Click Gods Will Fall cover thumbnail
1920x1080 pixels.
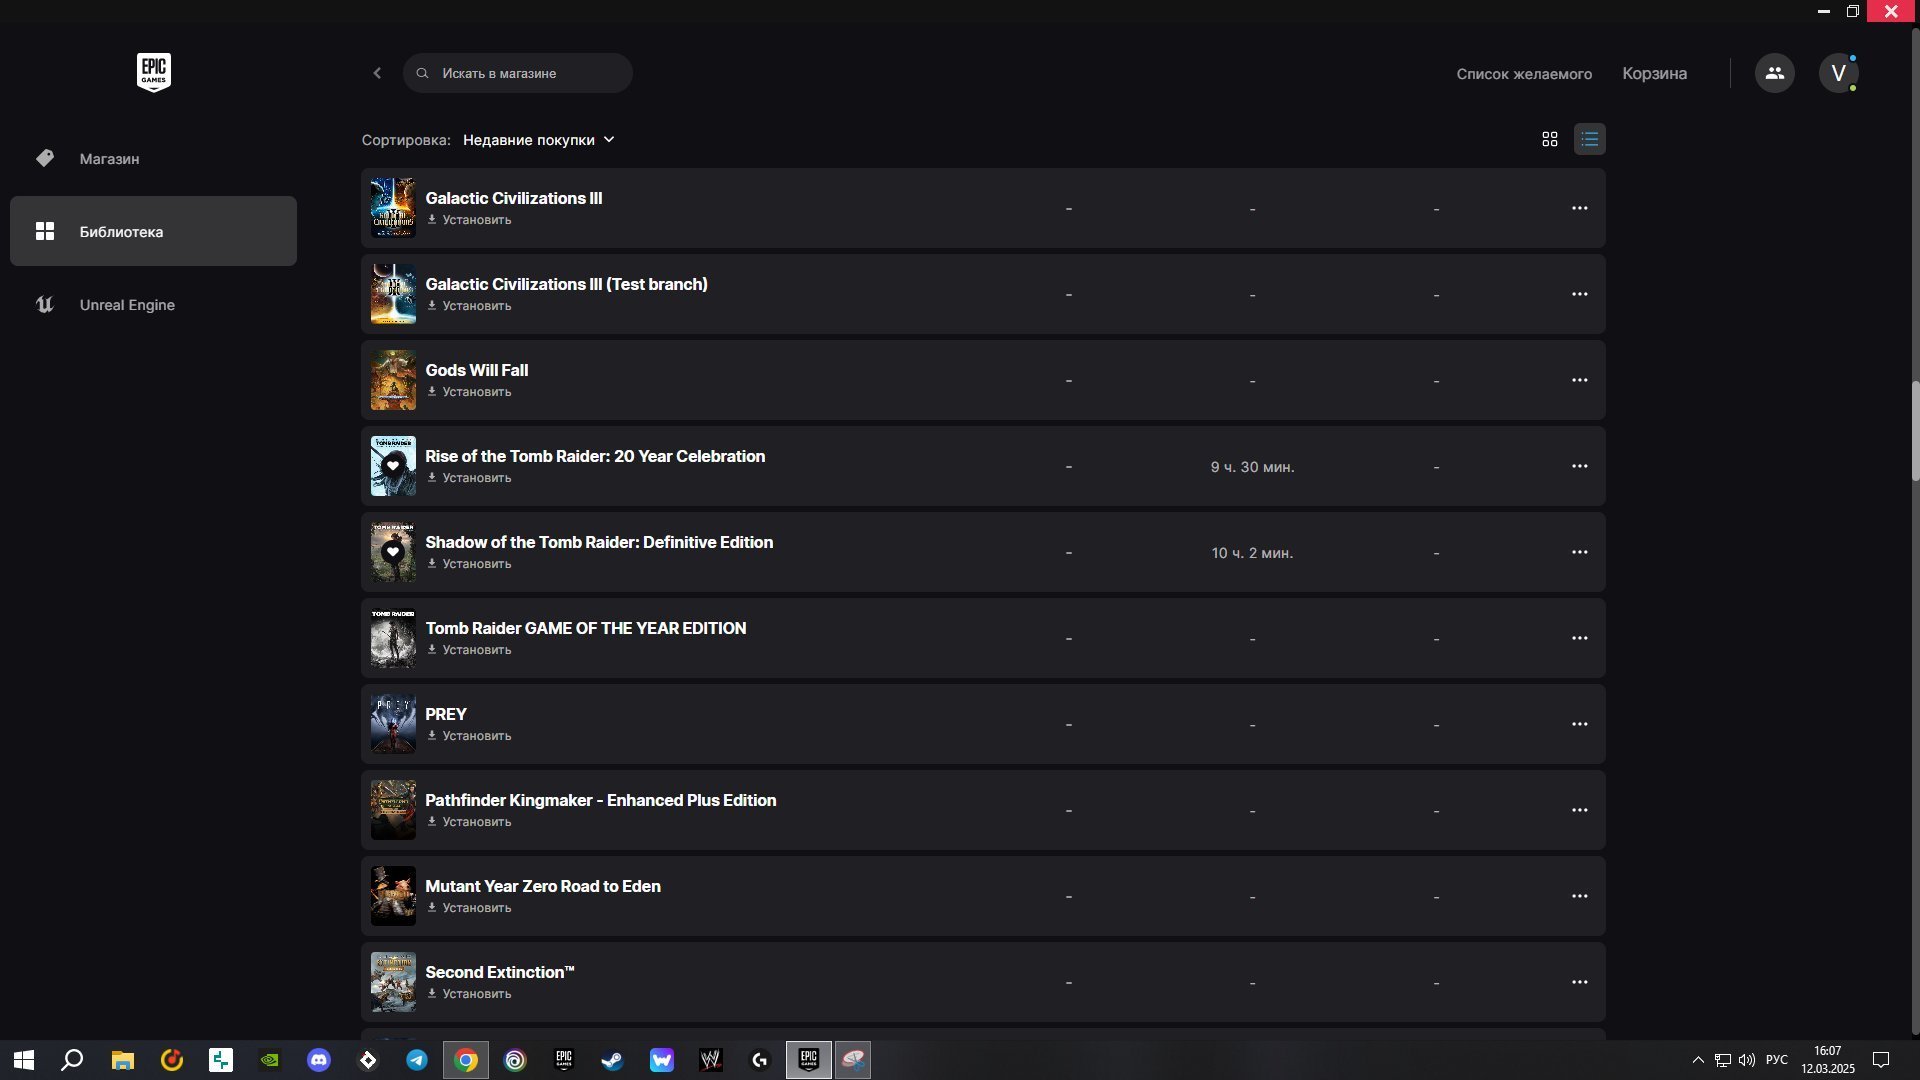tap(393, 380)
